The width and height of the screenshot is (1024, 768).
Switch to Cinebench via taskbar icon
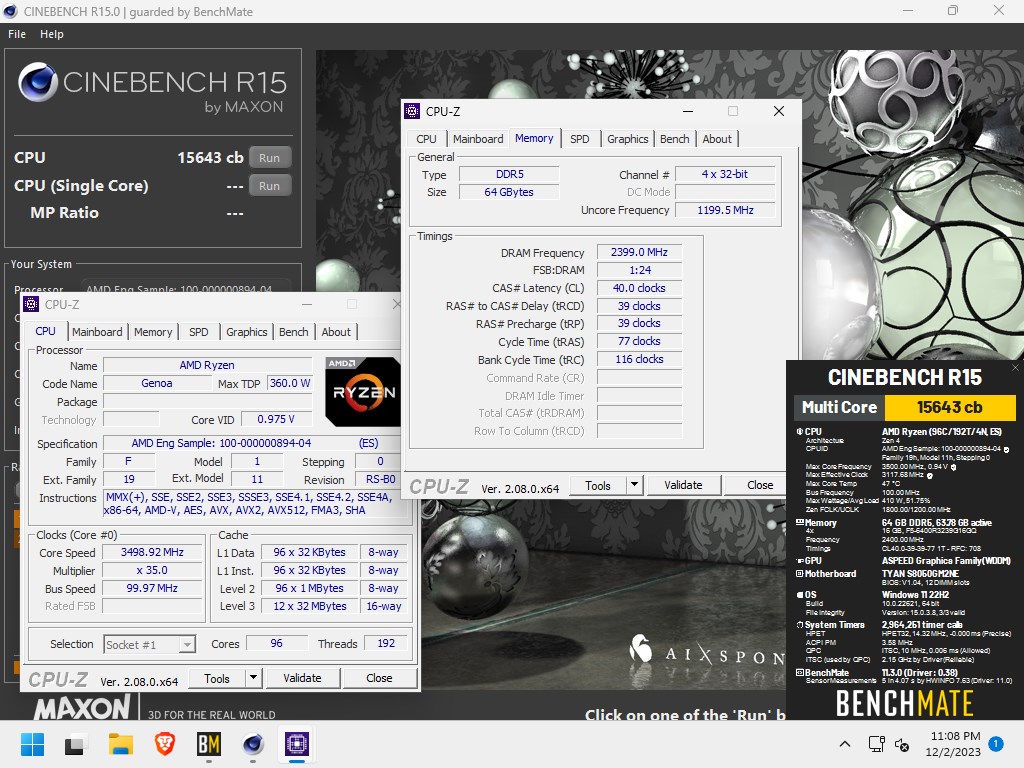(253, 744)
